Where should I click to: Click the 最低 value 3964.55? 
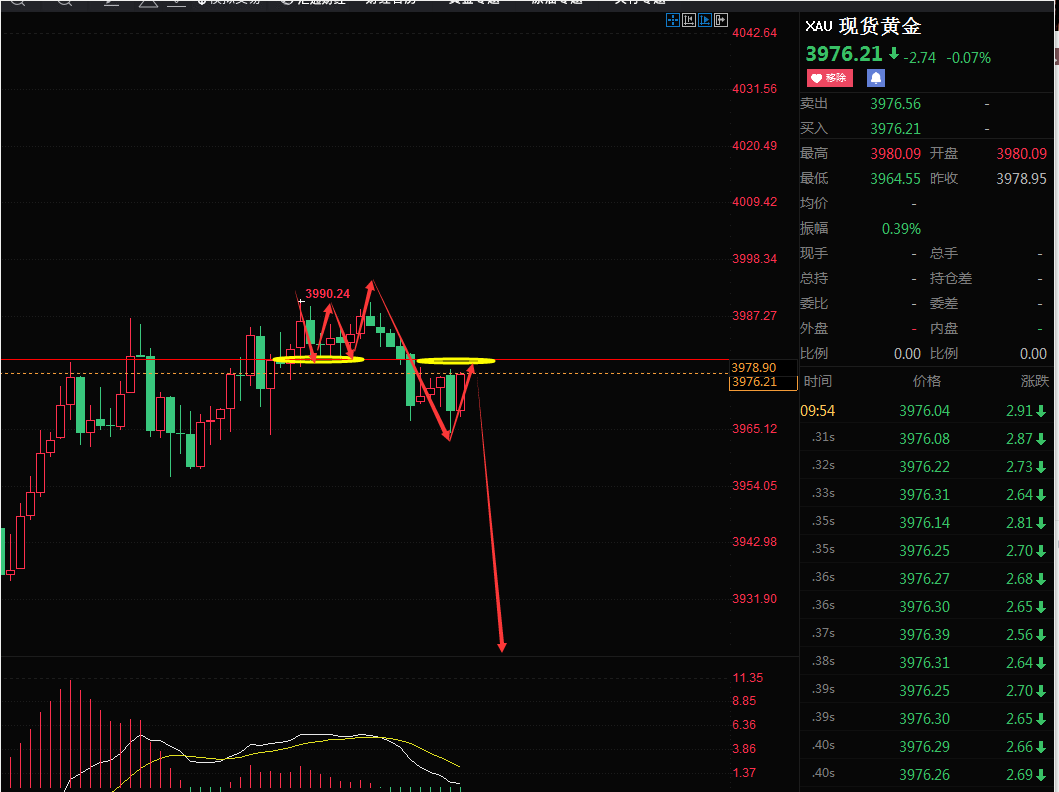[x=895, y=179]
